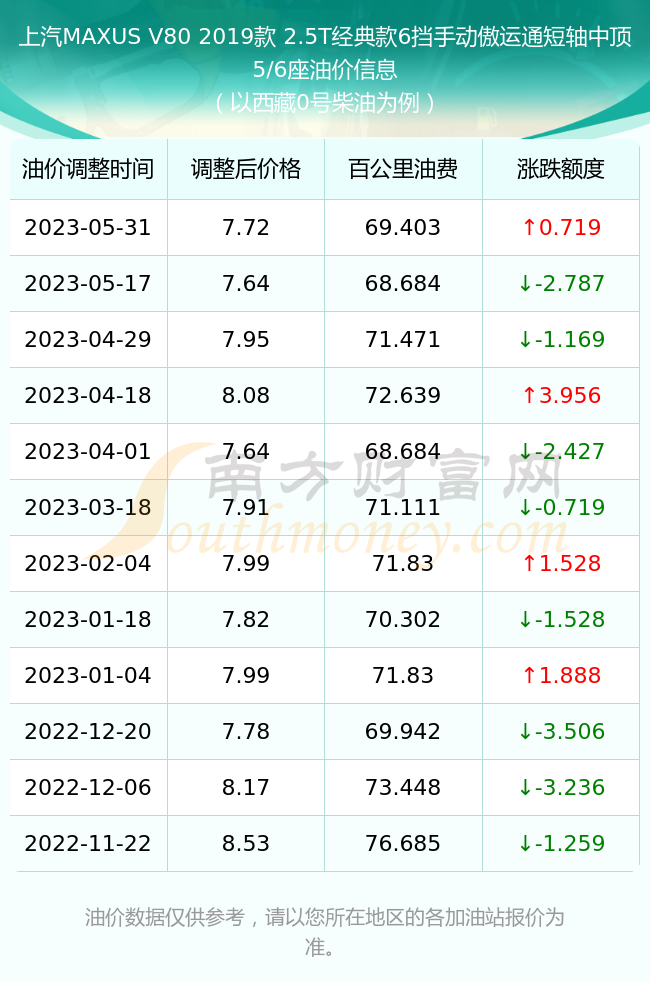Click the 调整后价格 column header

click(246, 169)
